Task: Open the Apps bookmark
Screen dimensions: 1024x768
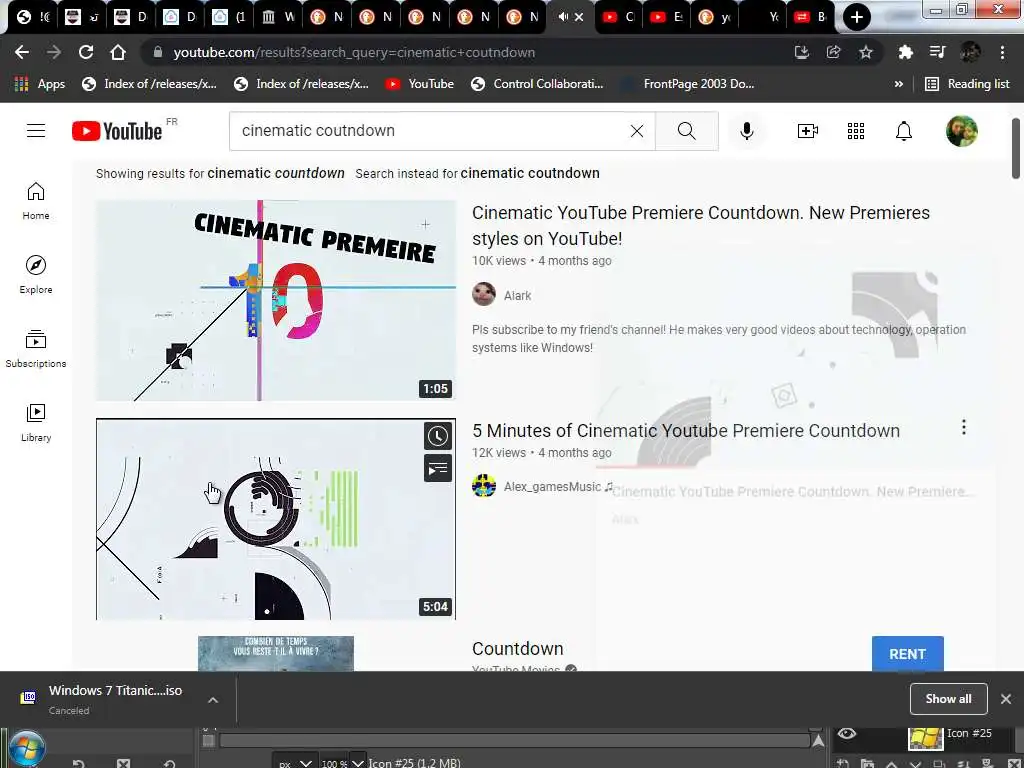Action: click(40, 84)
